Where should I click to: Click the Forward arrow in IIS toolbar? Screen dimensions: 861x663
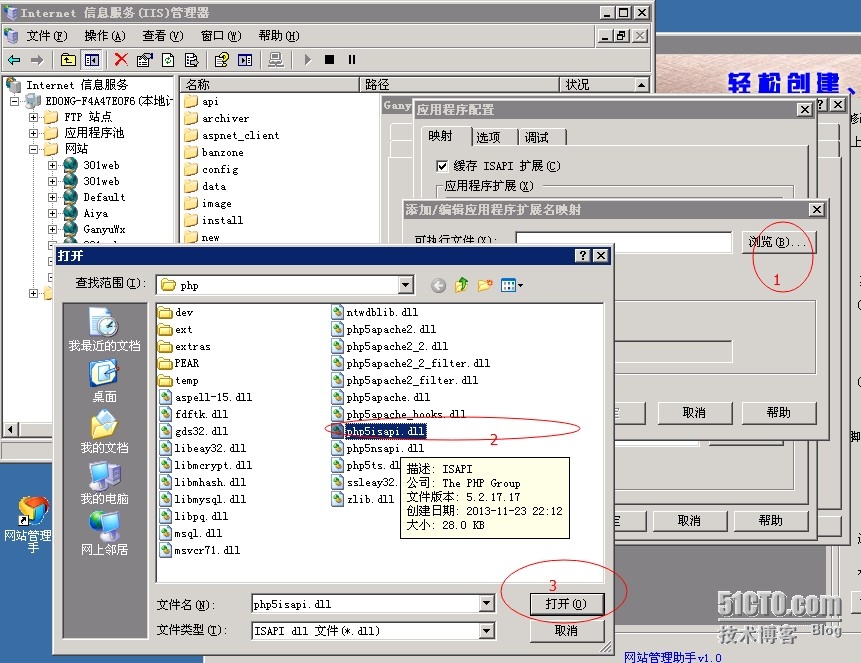pos(37,59)
